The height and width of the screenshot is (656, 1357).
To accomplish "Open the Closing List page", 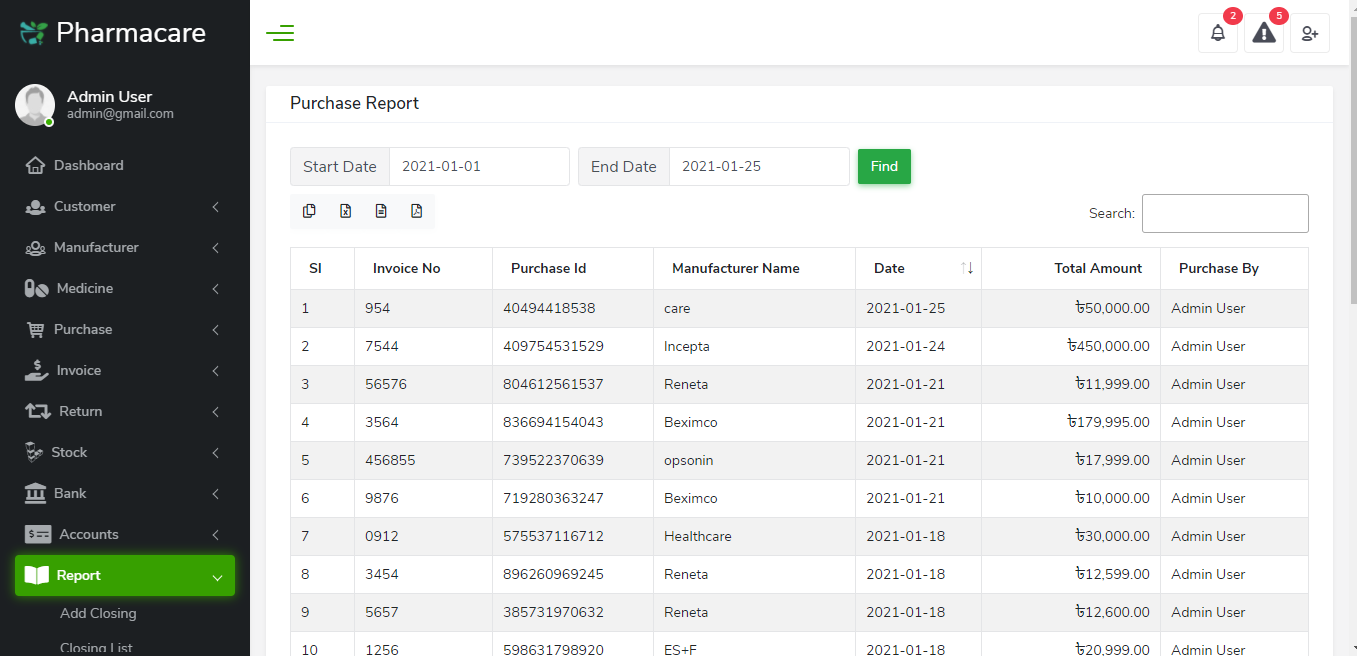I will point(95,646).
